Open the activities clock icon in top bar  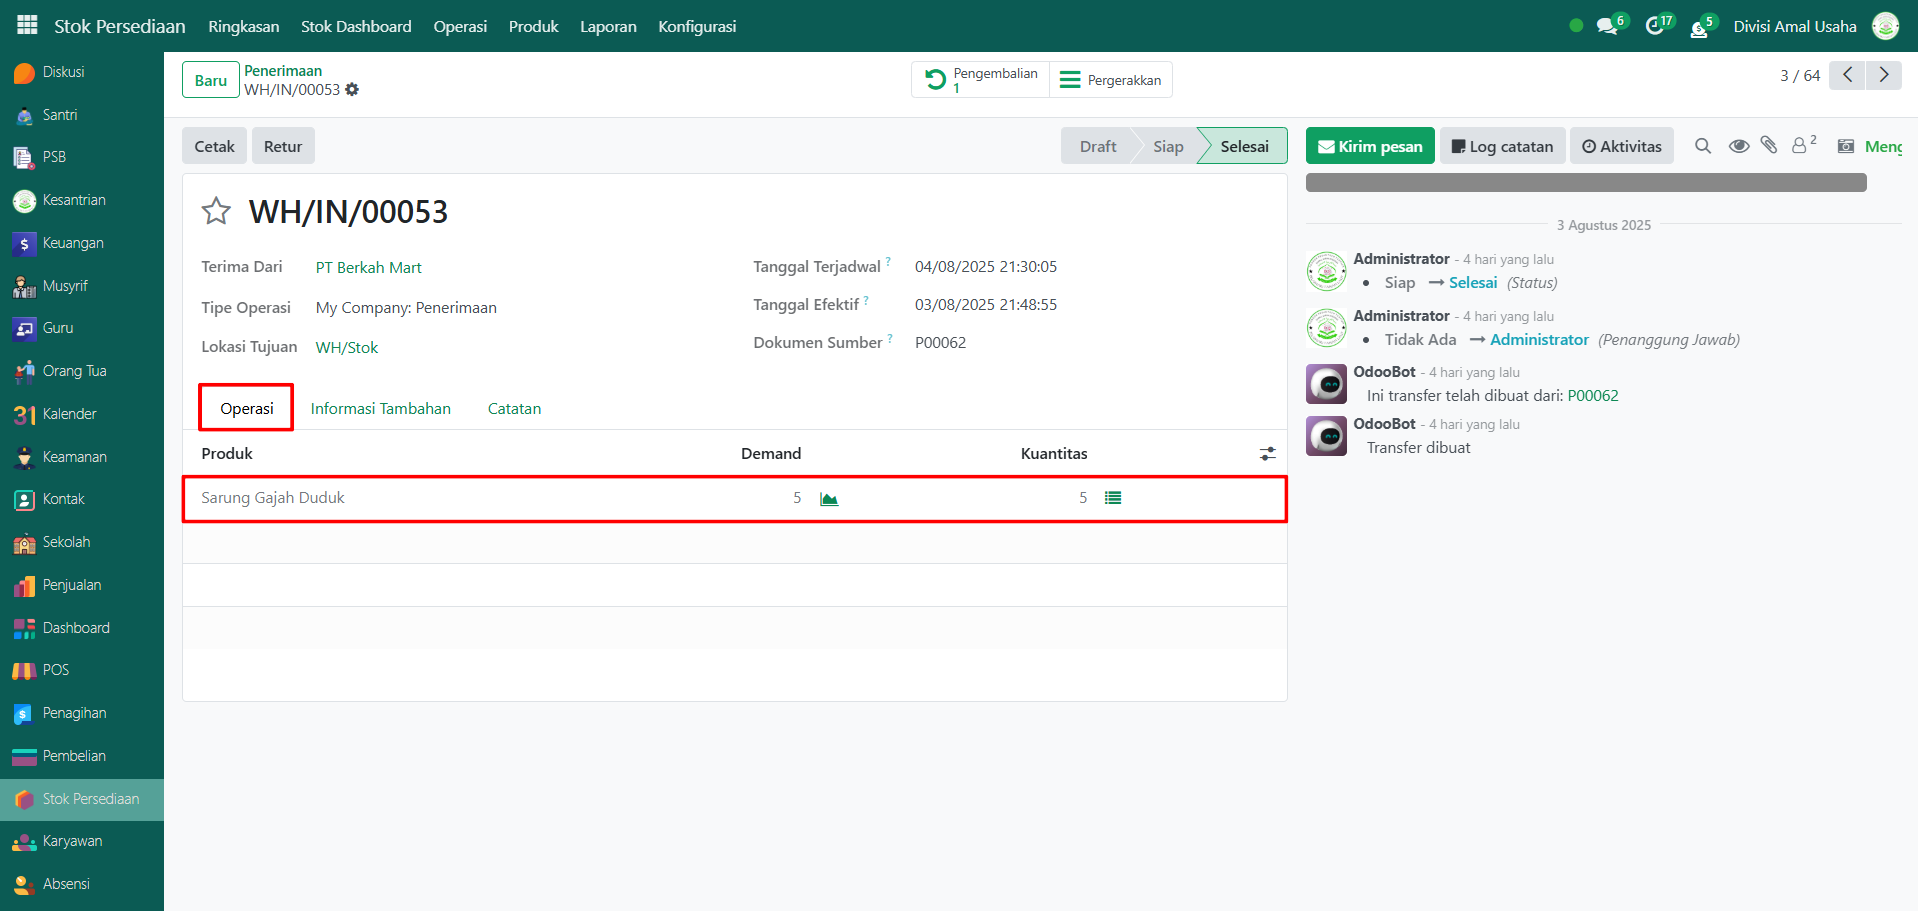click(1656, 27)
